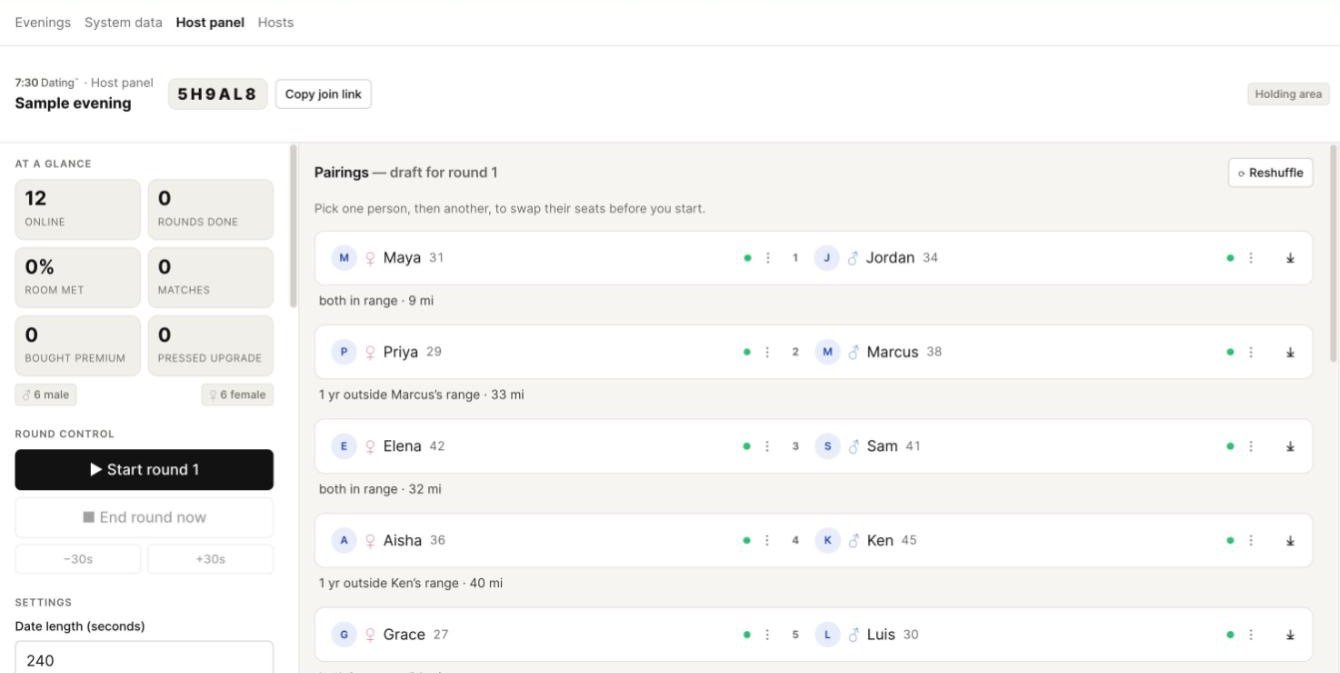Go to the Hosts tab
1340x673 pixels.
(x=276, y=22)
